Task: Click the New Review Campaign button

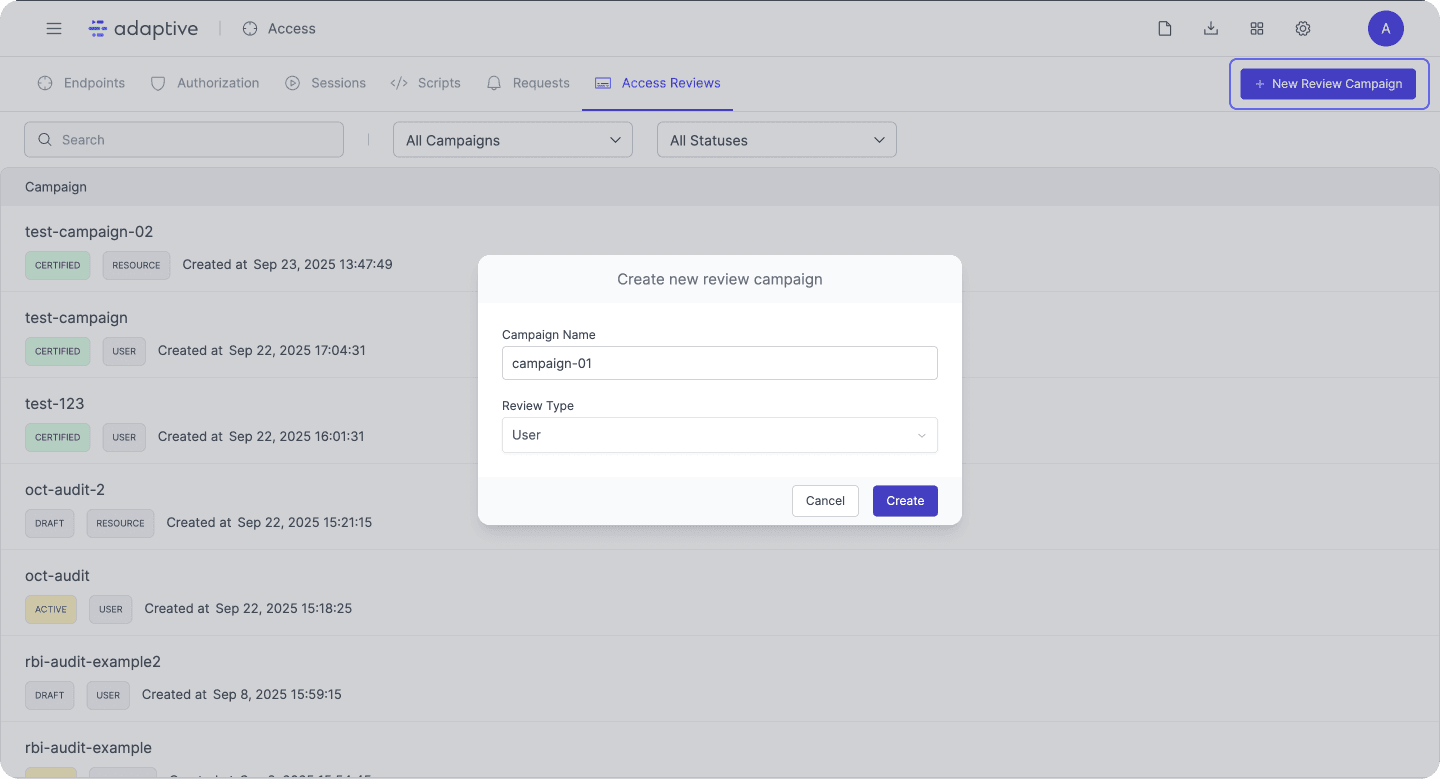Action: click(1328, 84)
